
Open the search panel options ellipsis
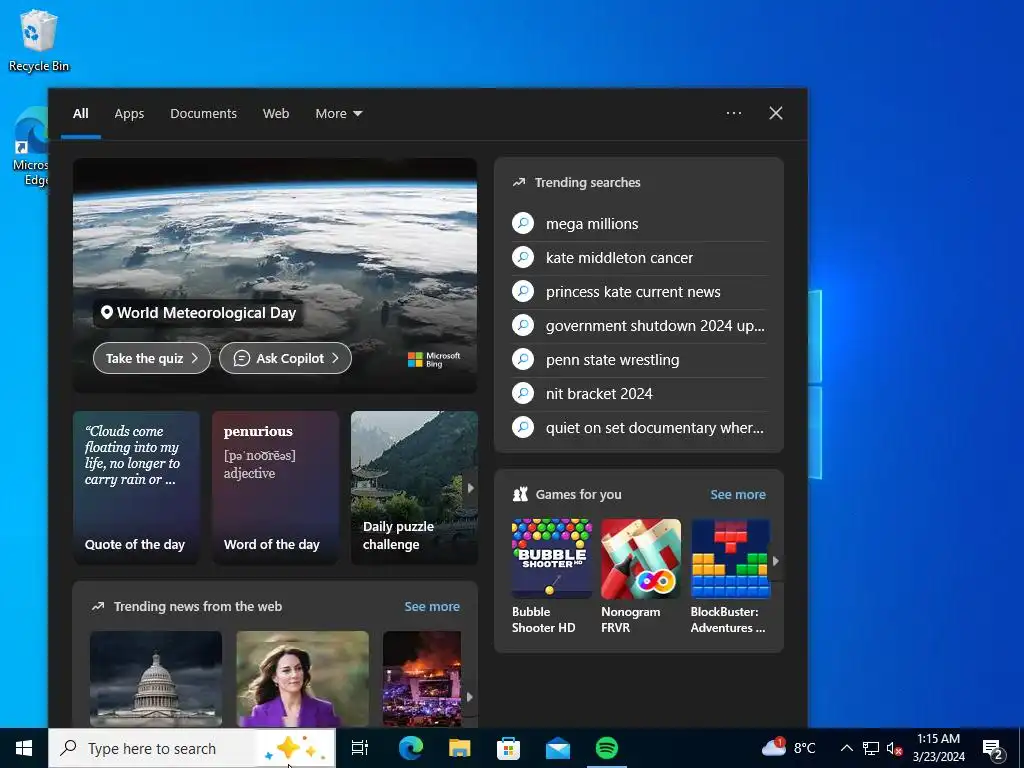click(733, 113)
